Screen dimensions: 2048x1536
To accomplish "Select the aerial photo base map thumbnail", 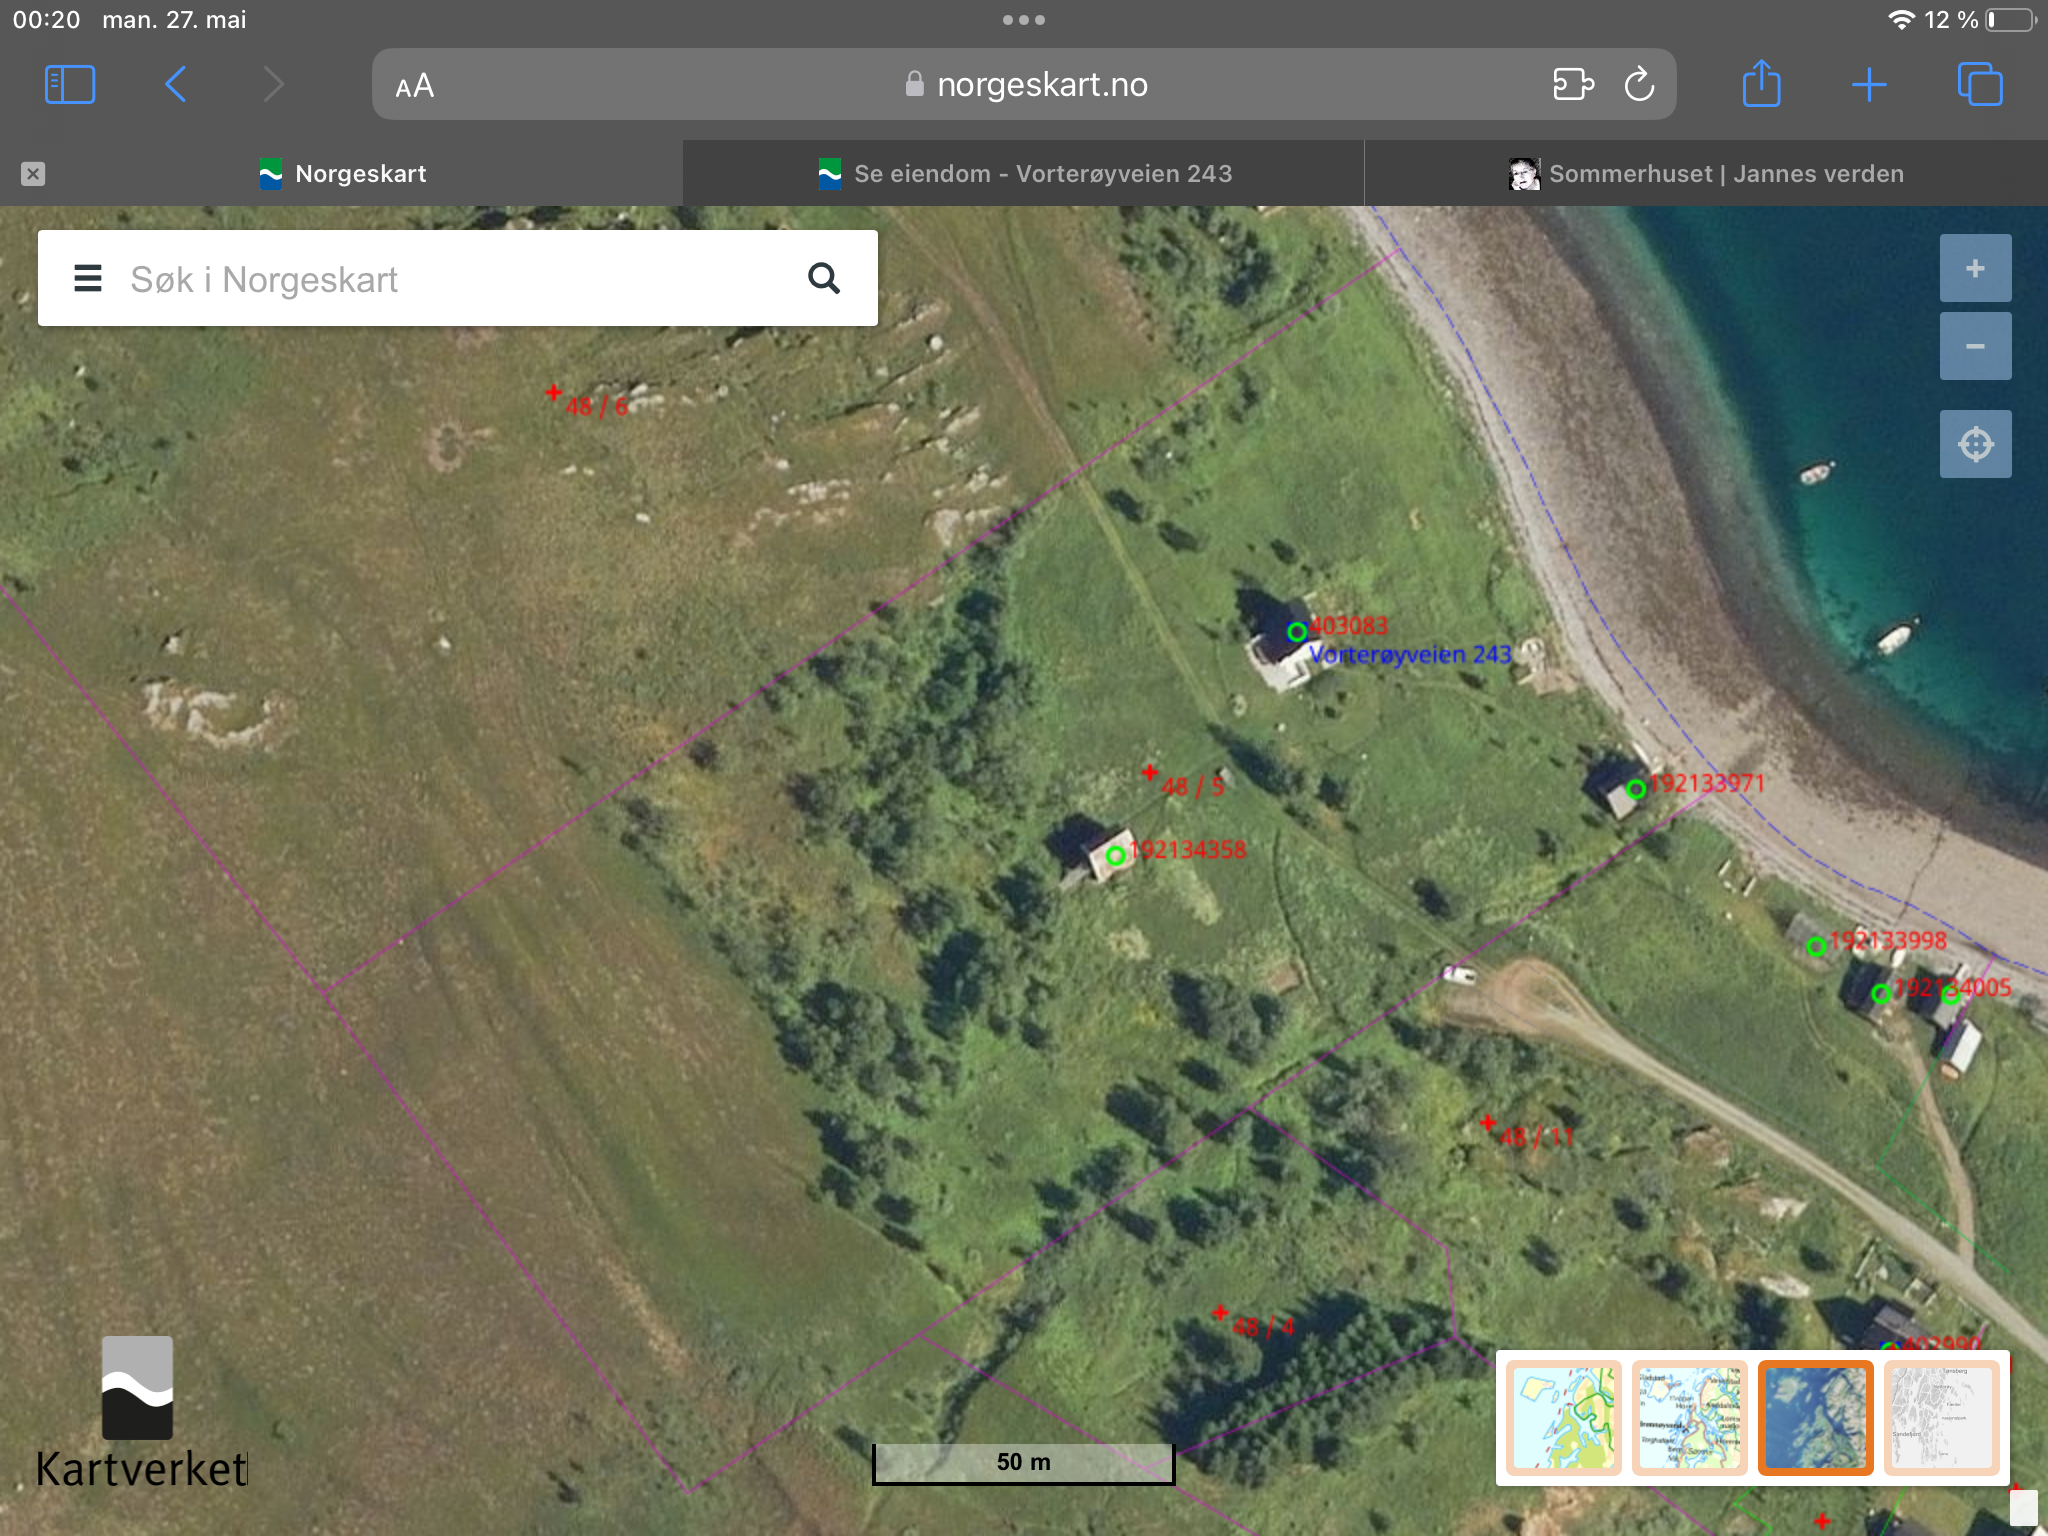I will (1815, 1418).
